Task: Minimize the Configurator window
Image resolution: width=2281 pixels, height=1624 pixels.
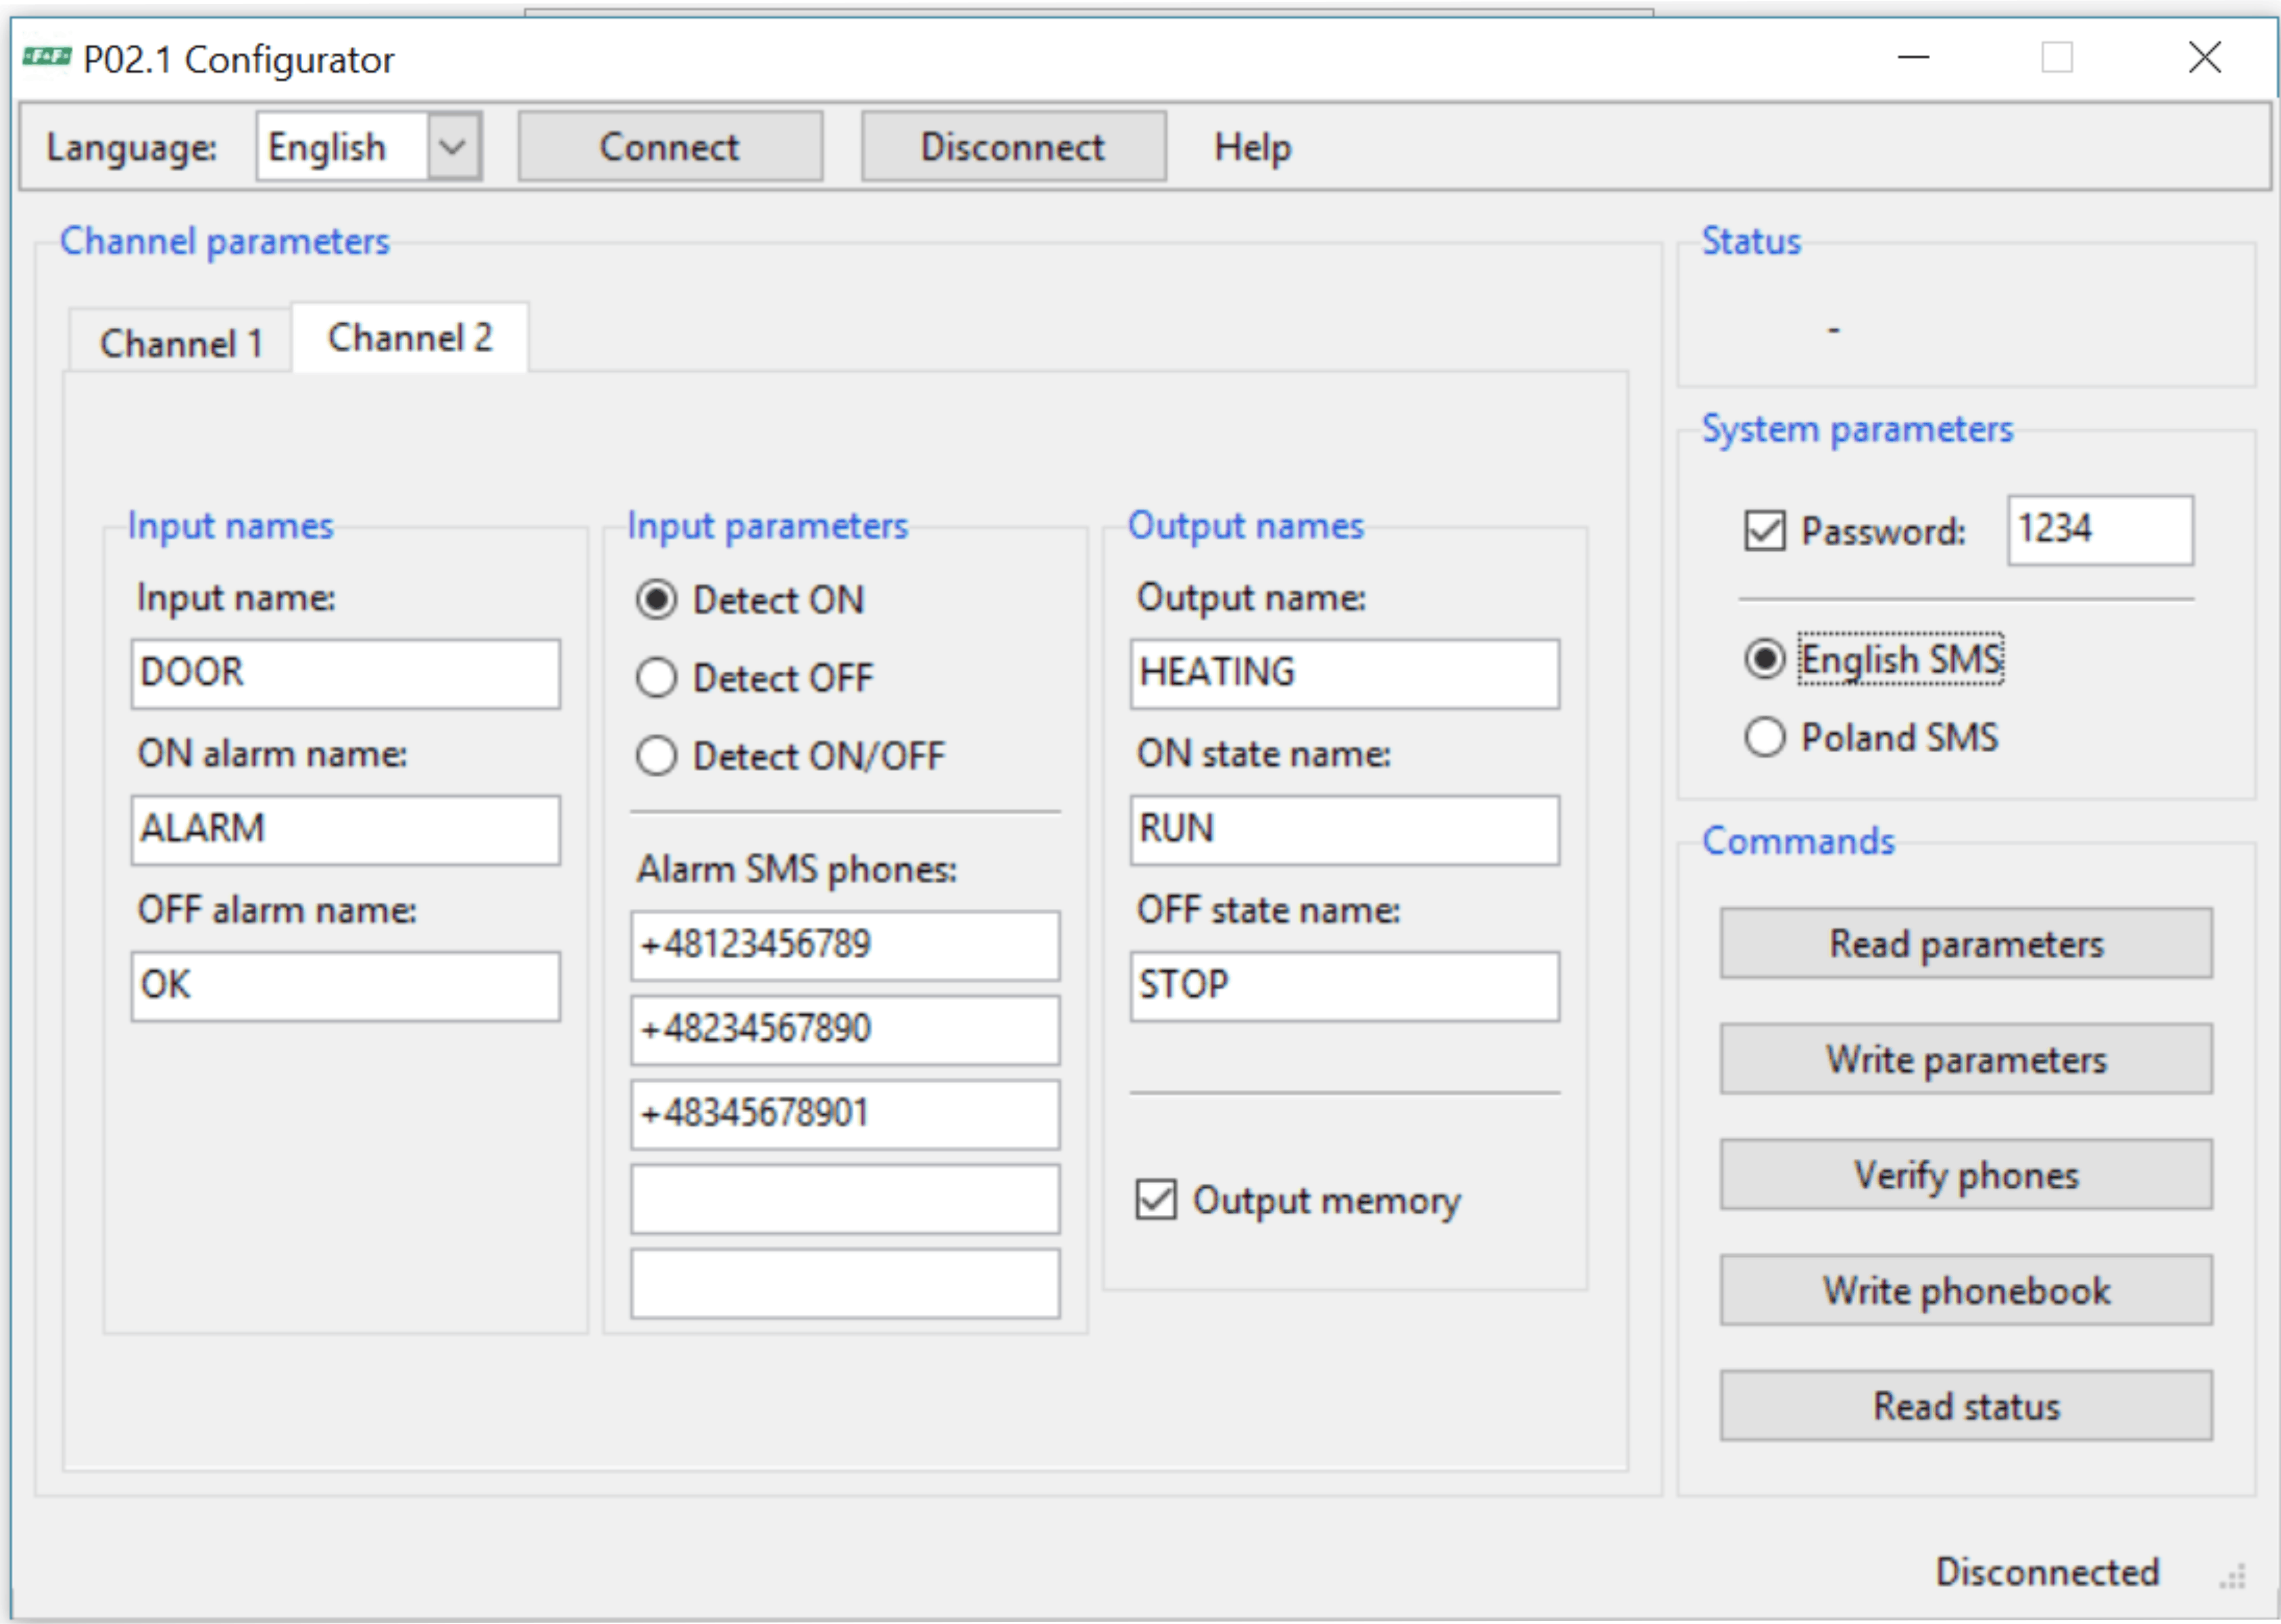Action: point(1913,57)
